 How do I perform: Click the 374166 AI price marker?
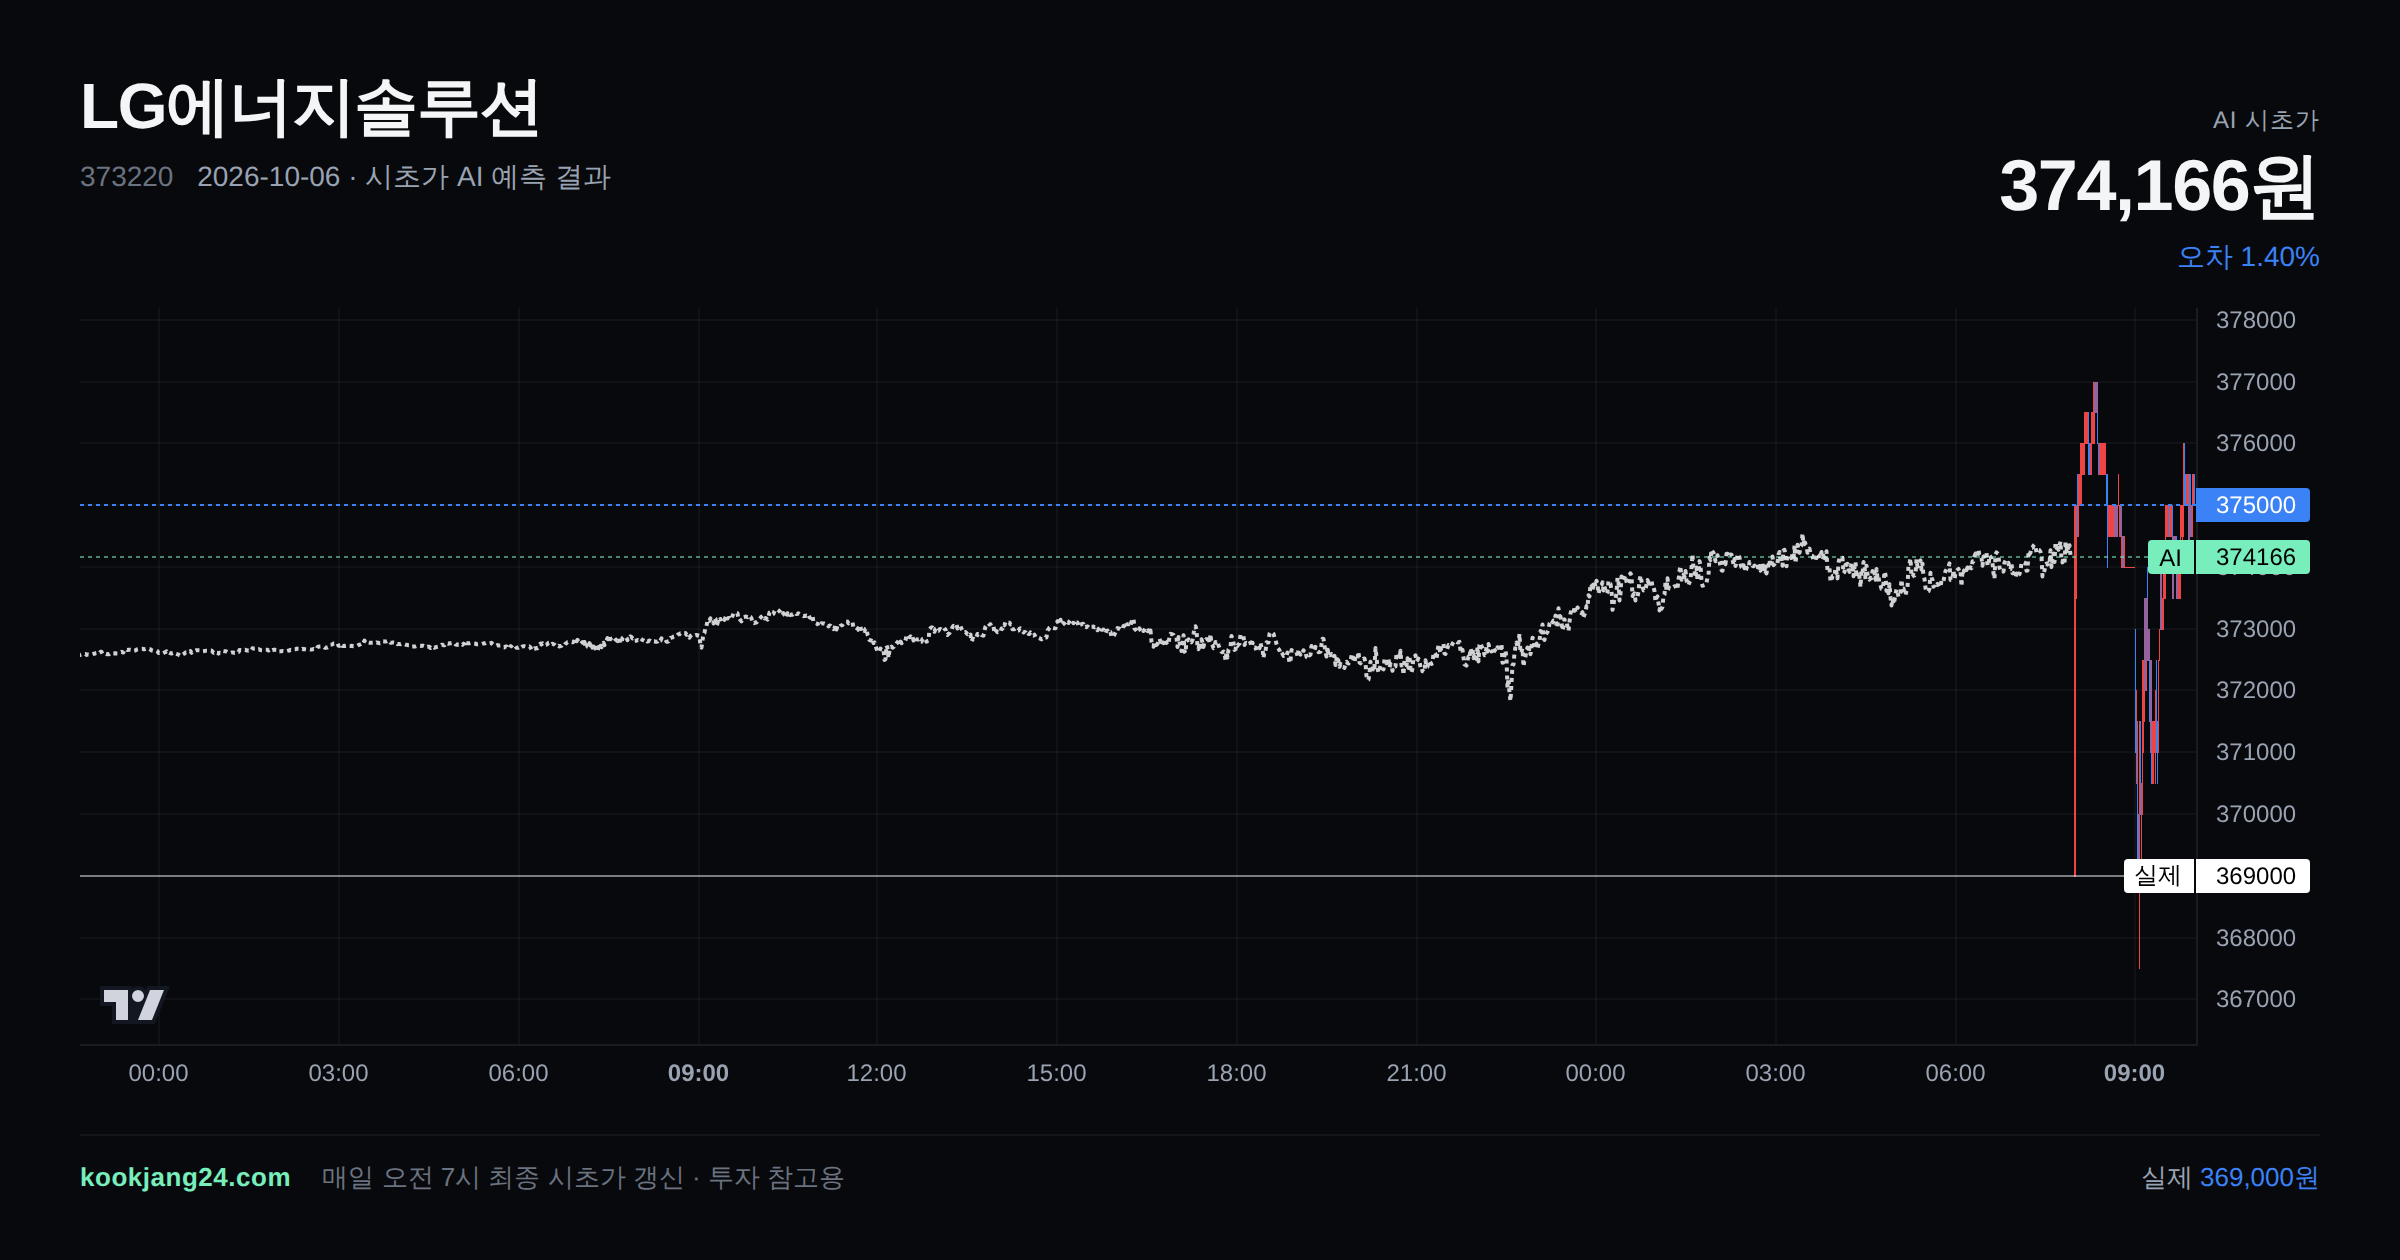(x=2253, y=557)
